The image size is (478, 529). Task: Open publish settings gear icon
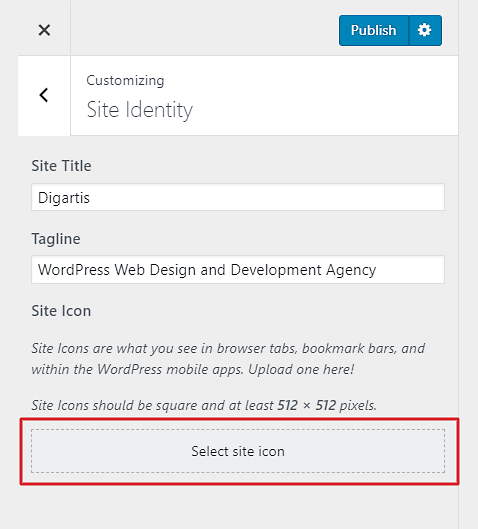coord(425,30)
